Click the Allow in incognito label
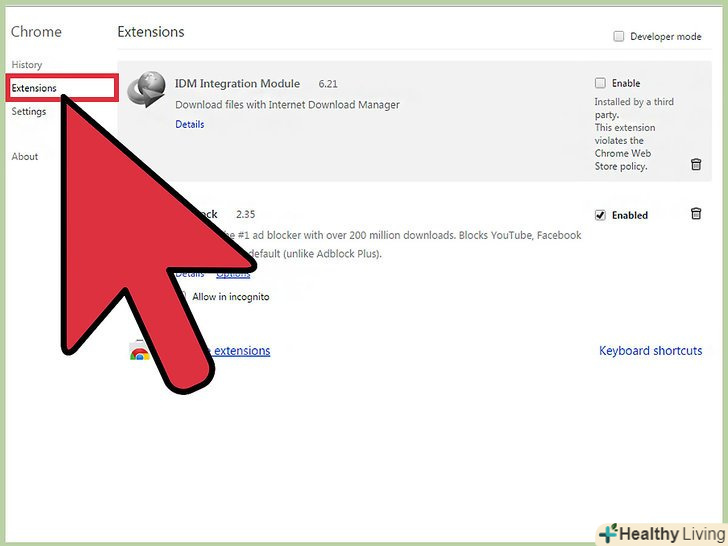The width and height of the screenshot is (728, 546). pos(231,297)
